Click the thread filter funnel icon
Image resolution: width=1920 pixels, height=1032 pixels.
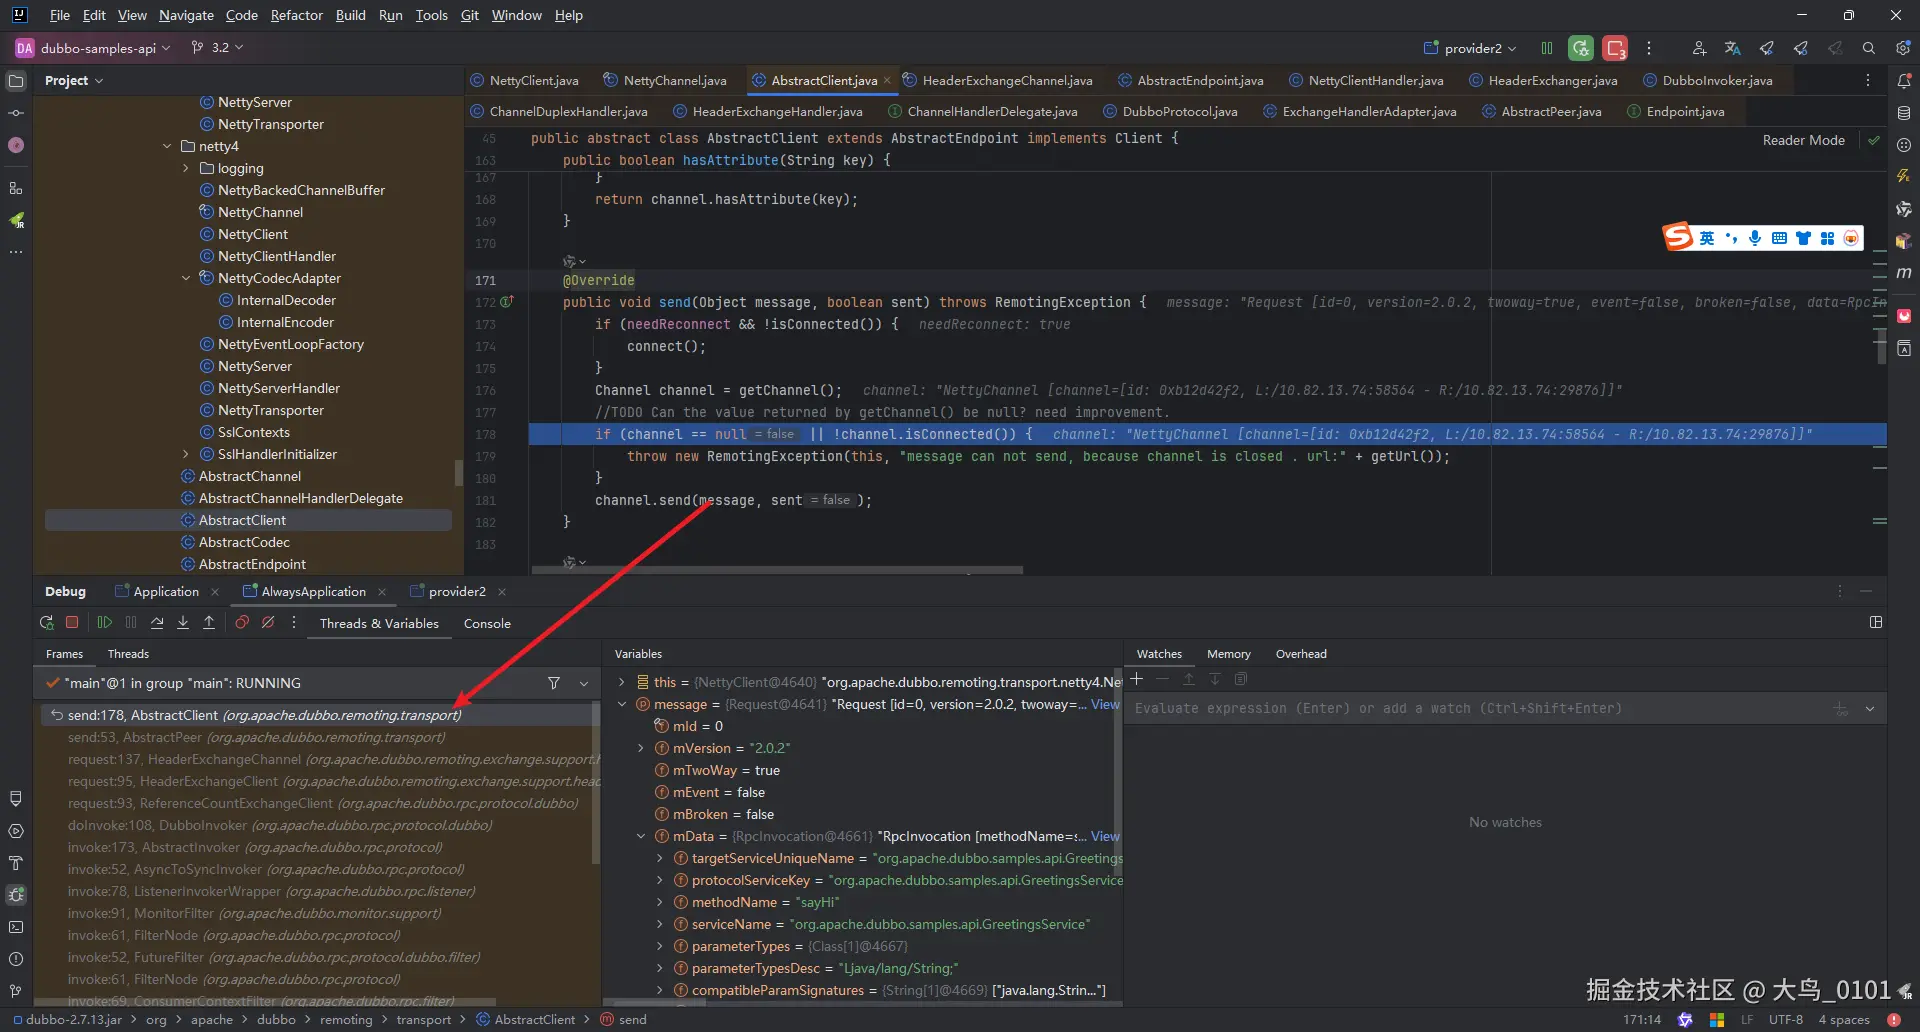click(554, 683)
